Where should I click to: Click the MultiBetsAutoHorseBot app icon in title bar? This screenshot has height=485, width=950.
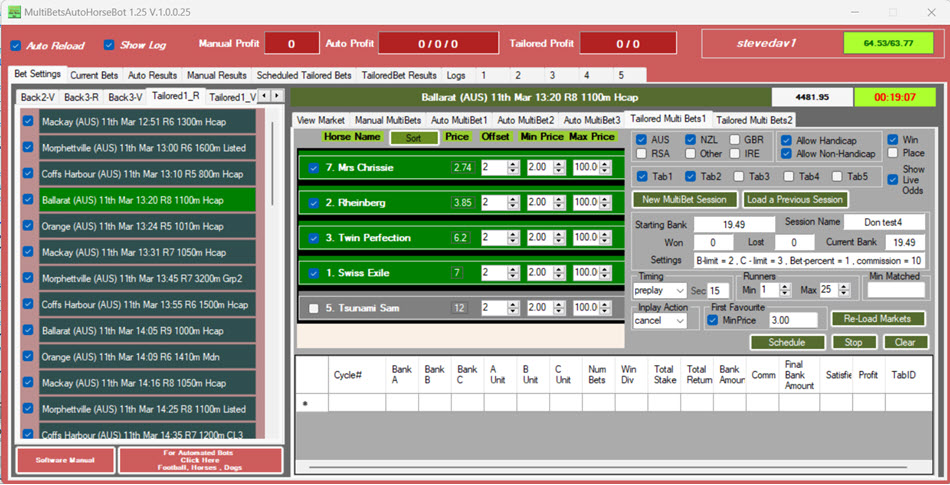[x=13, y=12]
